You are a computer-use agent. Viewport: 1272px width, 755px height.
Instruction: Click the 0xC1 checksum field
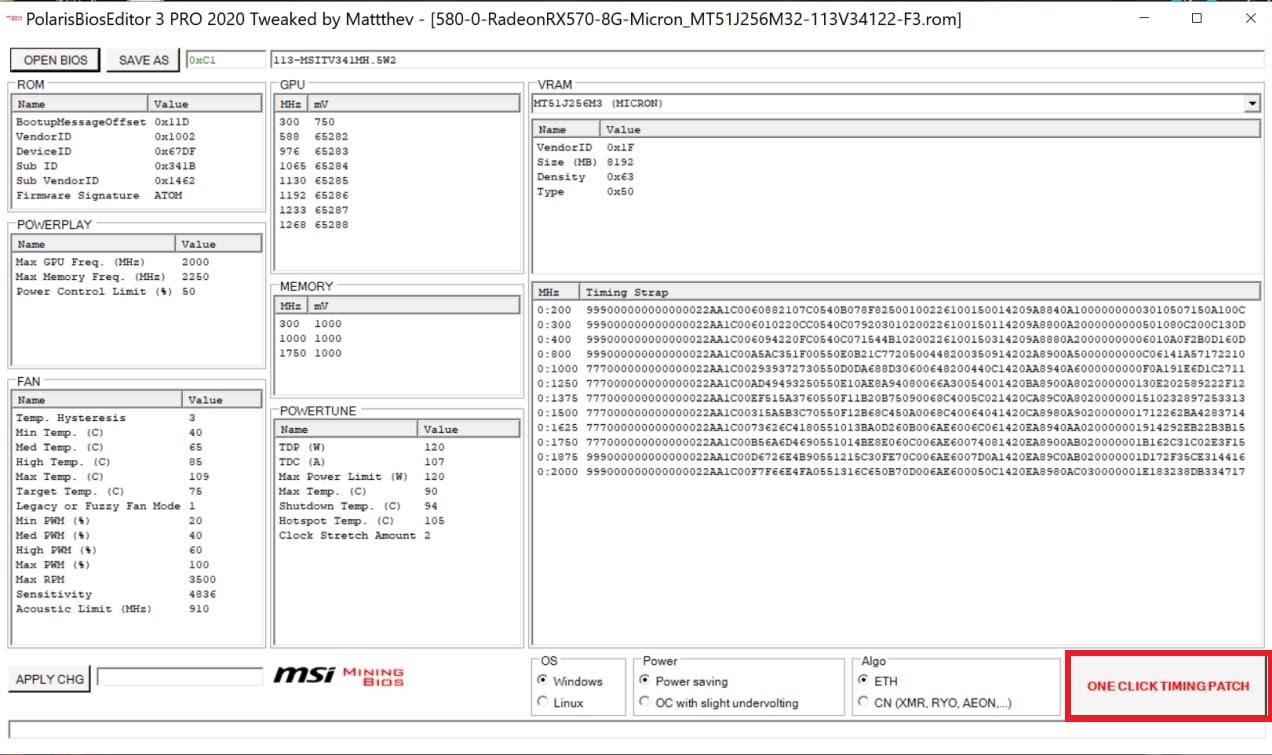[x=225, y=60]
